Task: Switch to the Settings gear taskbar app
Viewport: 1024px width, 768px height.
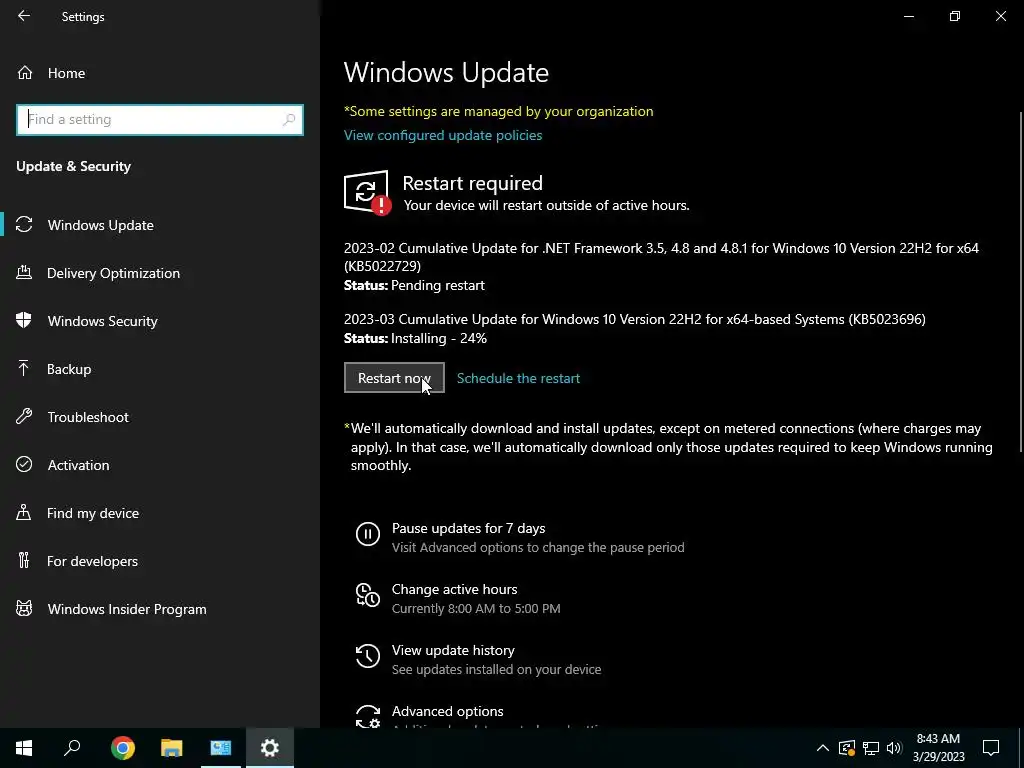Action: click(270, 748)
